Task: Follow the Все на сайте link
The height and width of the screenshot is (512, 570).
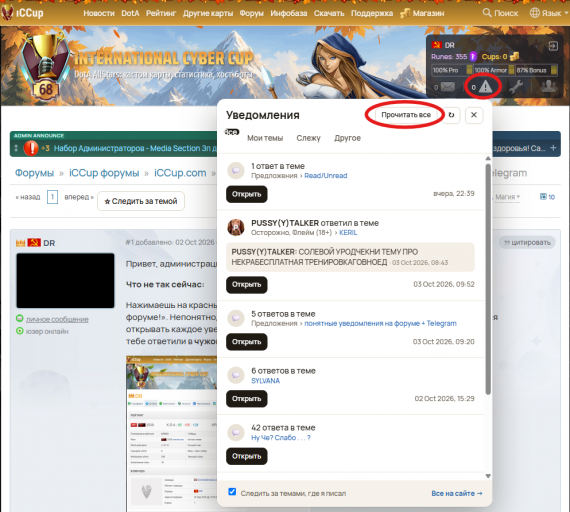Action: tap(457, 493)
